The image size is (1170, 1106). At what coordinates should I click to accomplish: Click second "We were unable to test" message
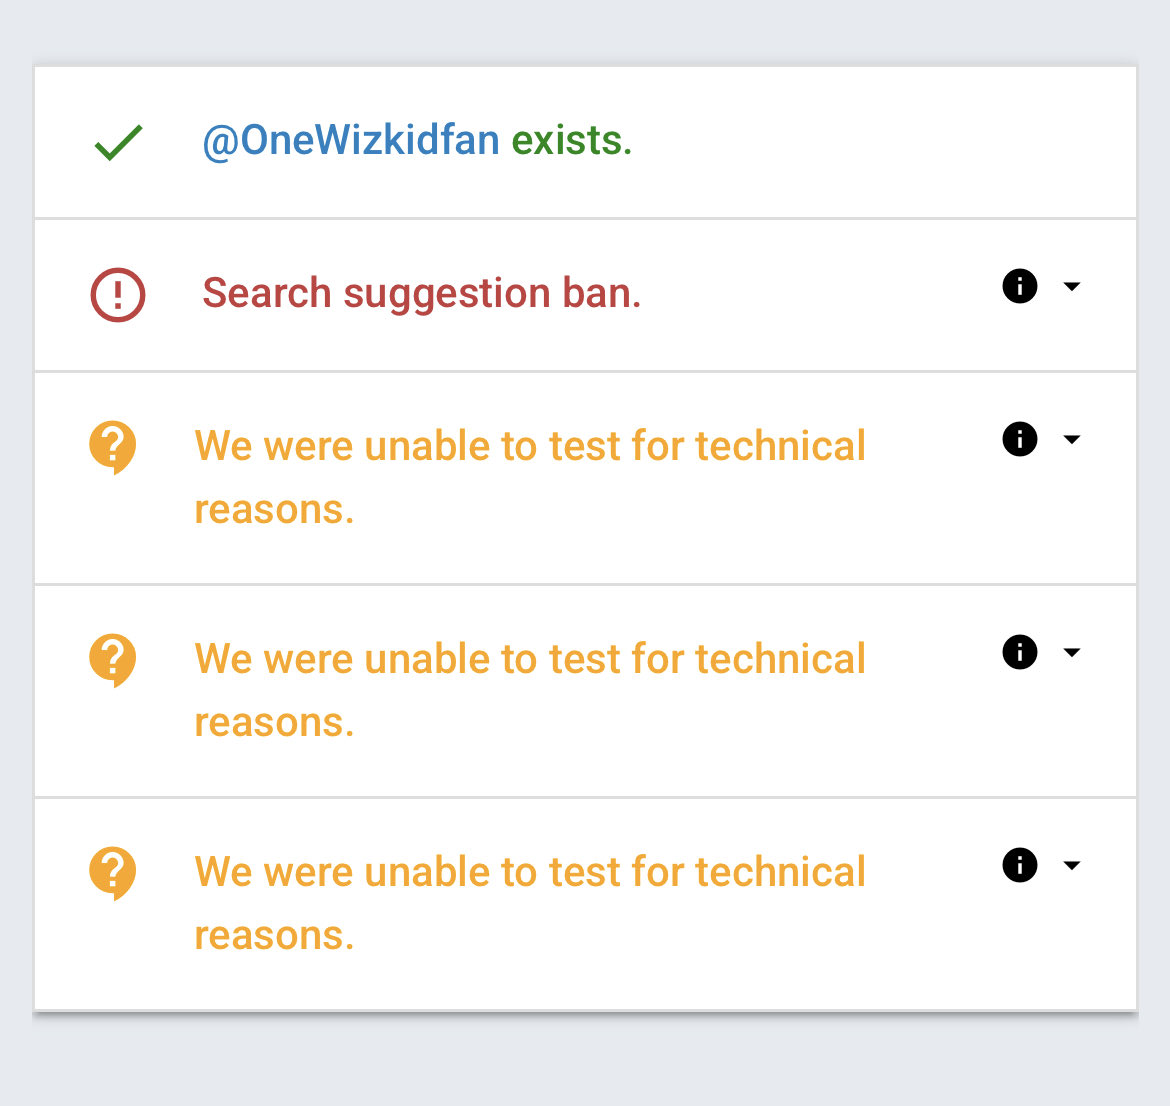[529, 660]
